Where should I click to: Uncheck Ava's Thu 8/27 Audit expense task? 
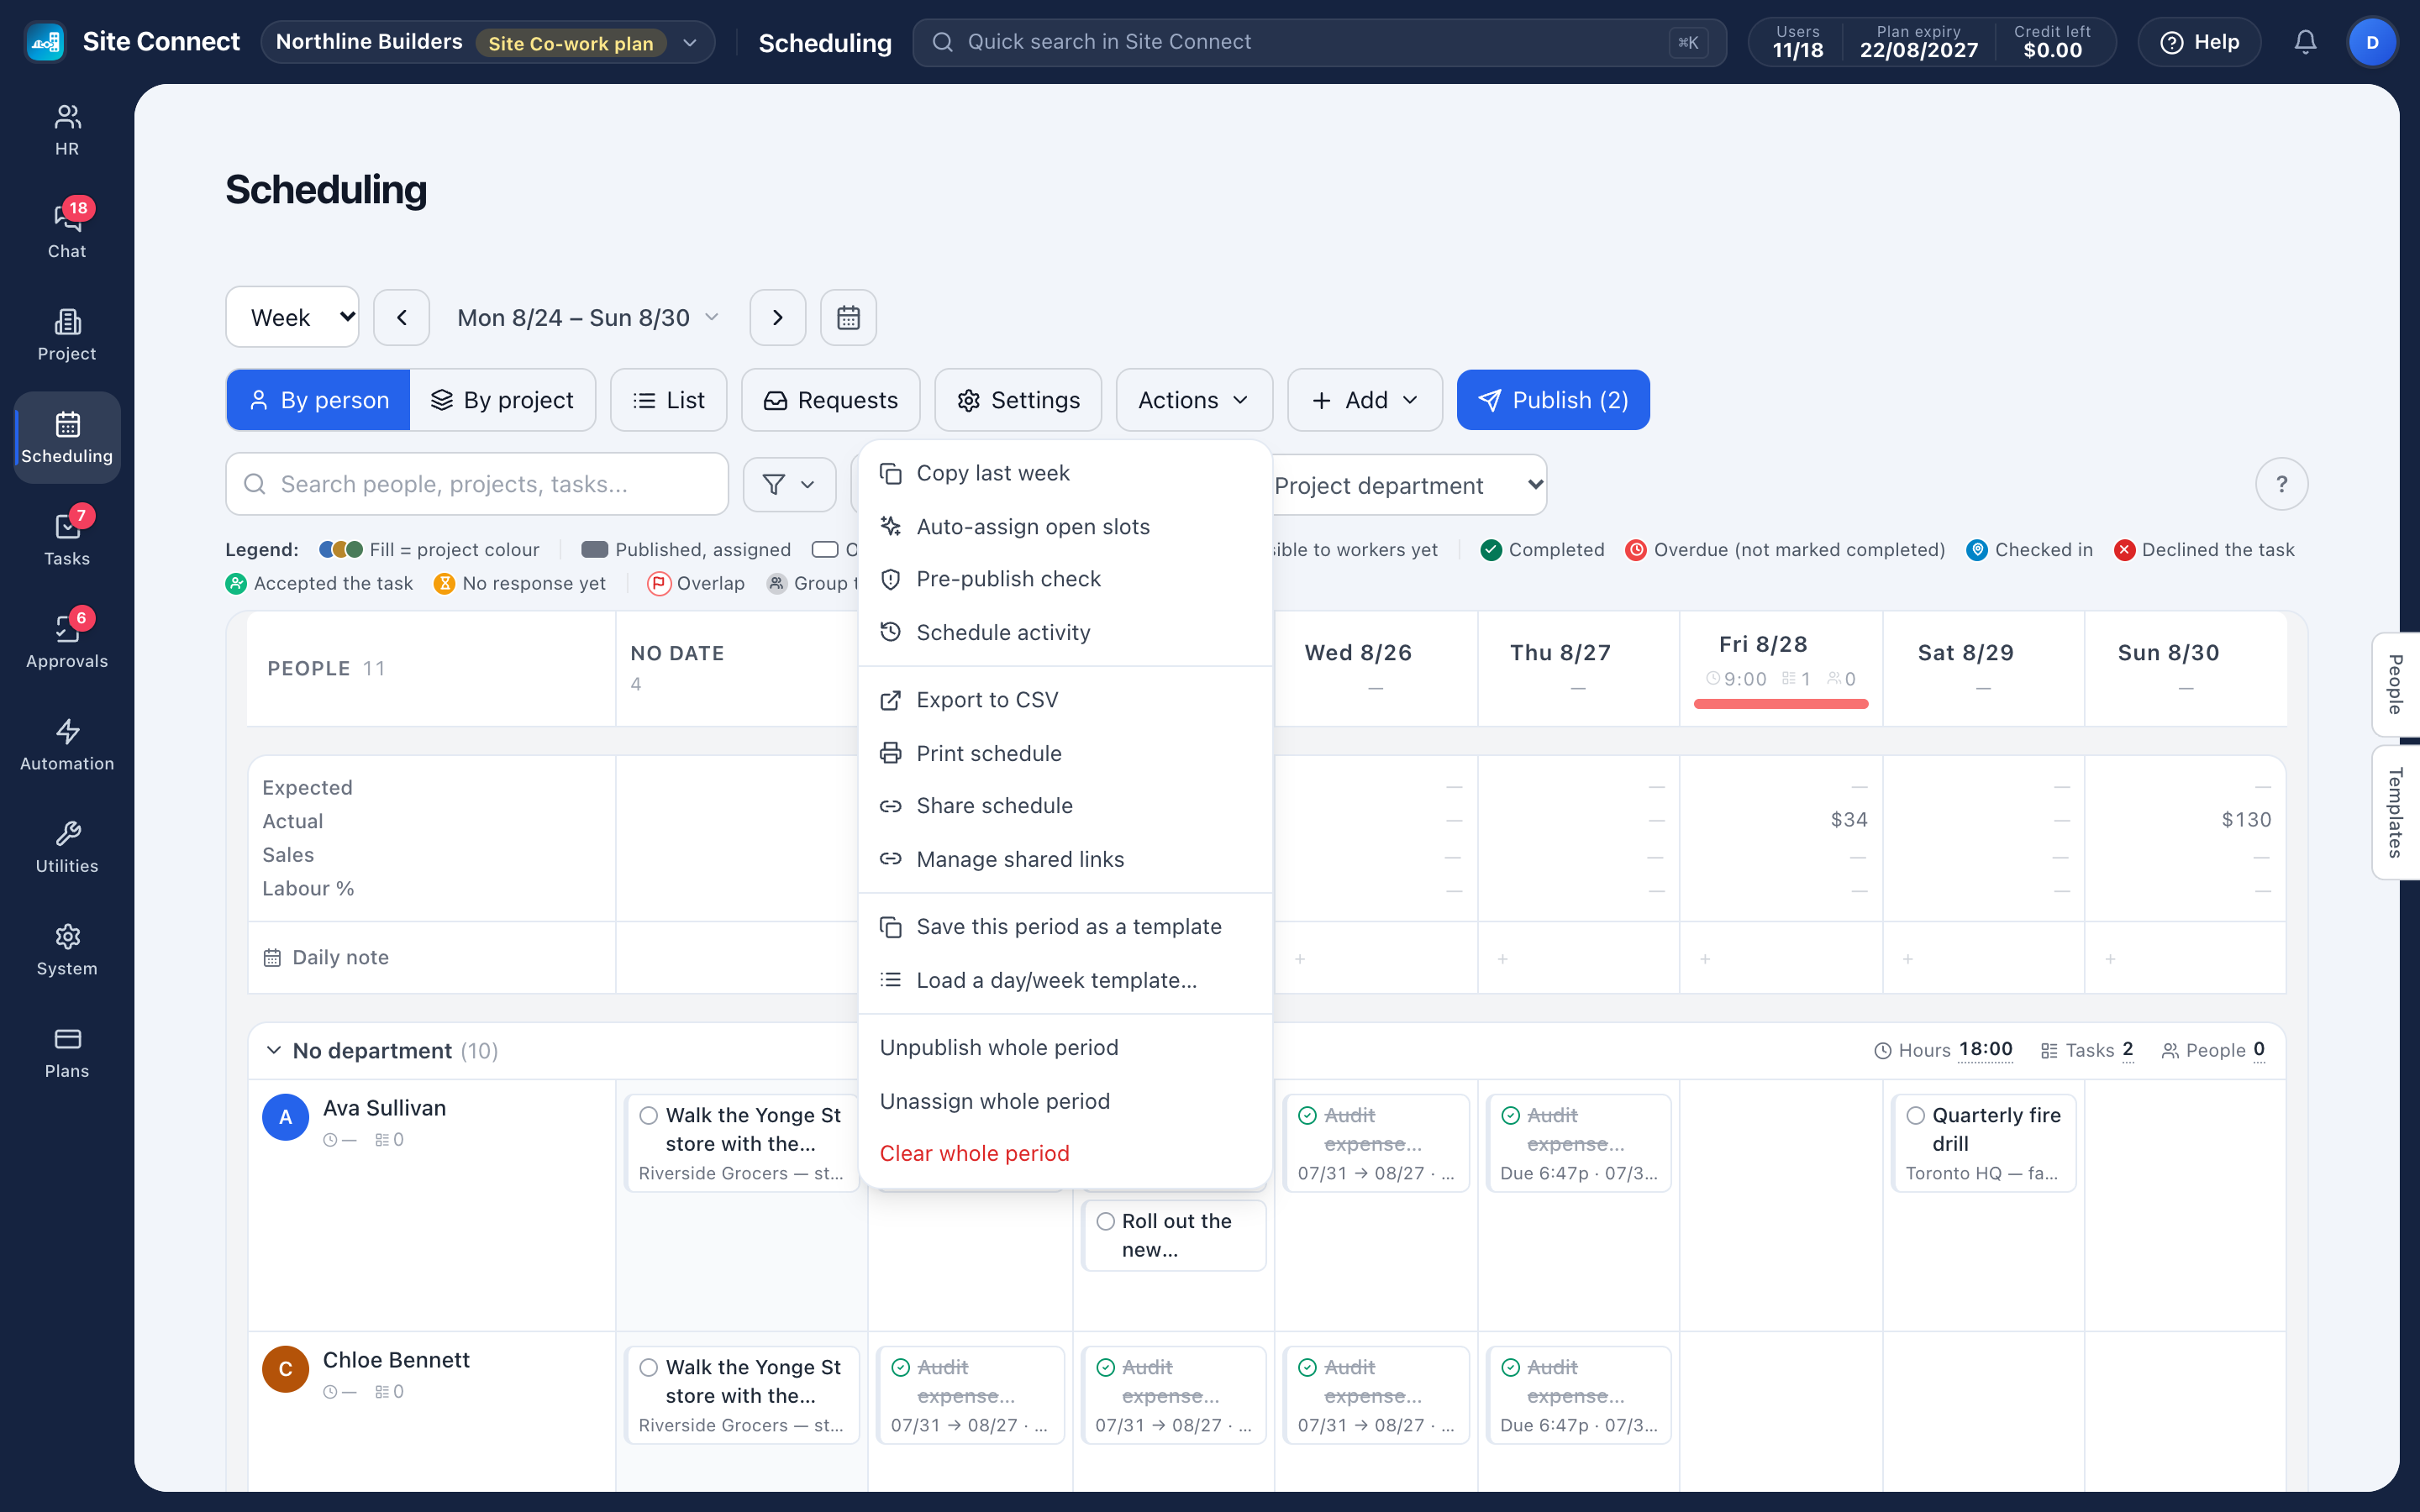(1510, 1115)
